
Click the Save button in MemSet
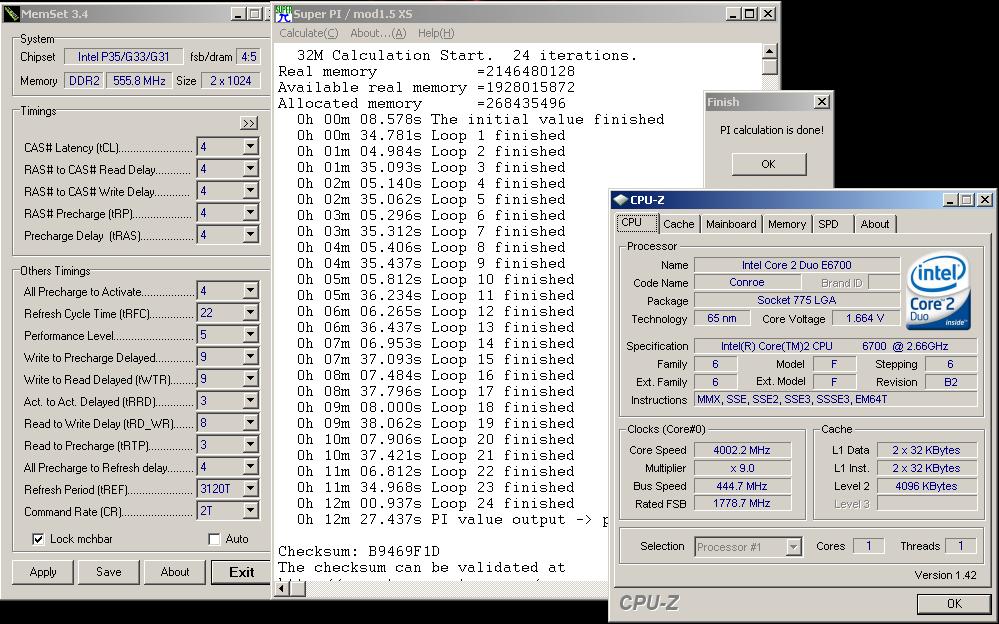[x=108, y=572]
